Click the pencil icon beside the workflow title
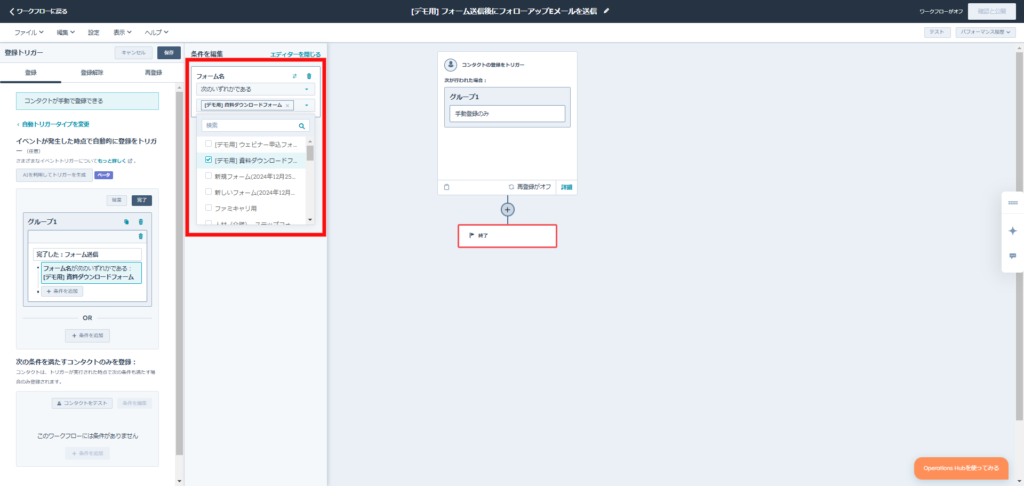 (x=607, y=11)
